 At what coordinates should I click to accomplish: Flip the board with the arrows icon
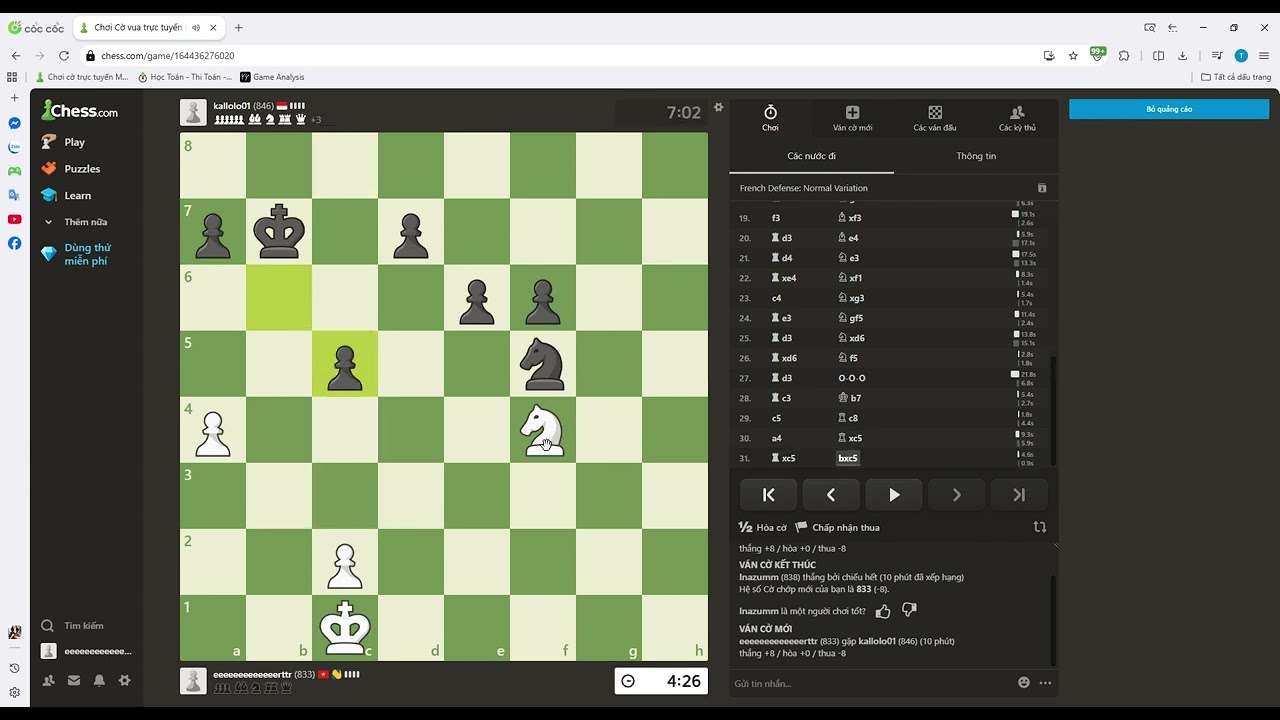pyautogui.click(x=1040, y=527)
